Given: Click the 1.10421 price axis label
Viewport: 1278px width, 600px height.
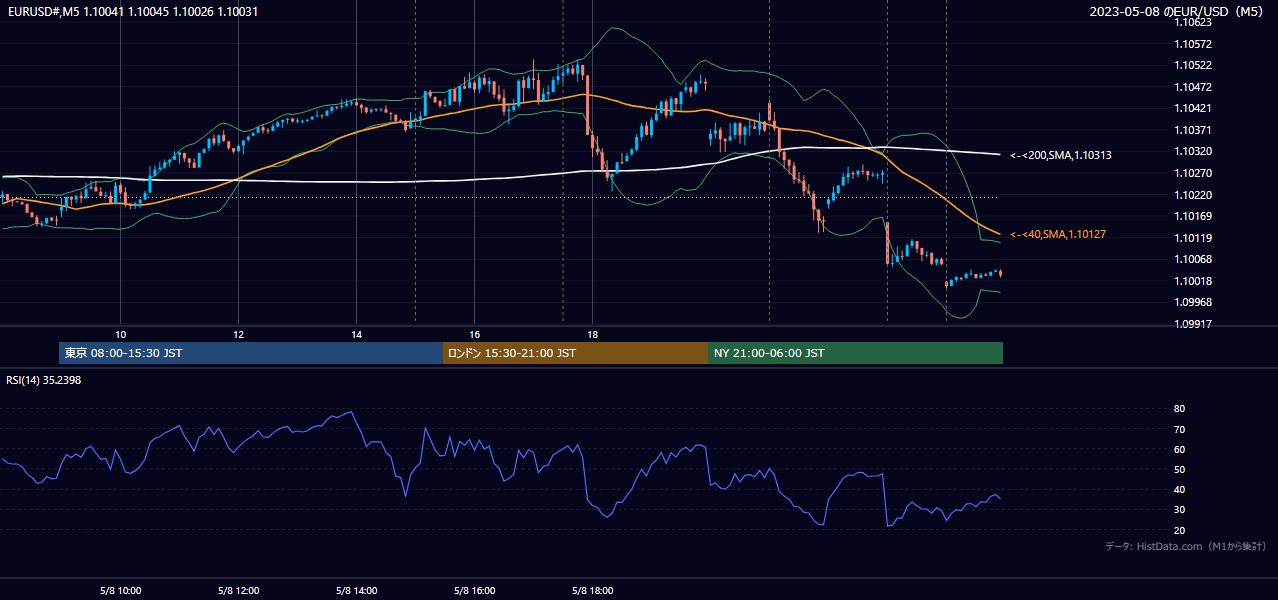Looking at the screenshot, I should pos(1192,108).
